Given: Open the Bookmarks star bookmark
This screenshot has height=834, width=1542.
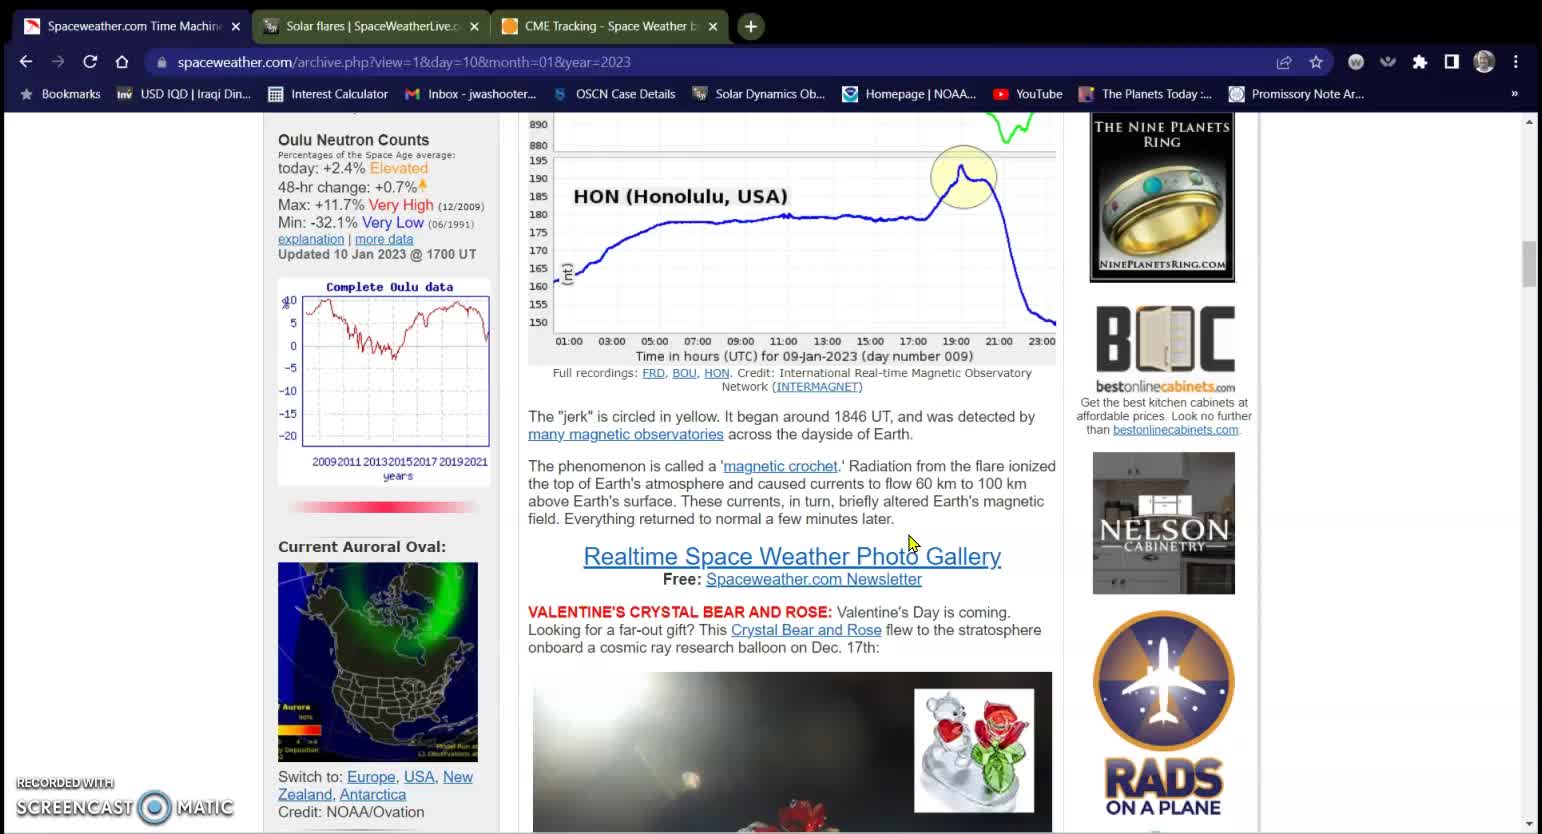Looking at the screenshot, I should (60, 94).
